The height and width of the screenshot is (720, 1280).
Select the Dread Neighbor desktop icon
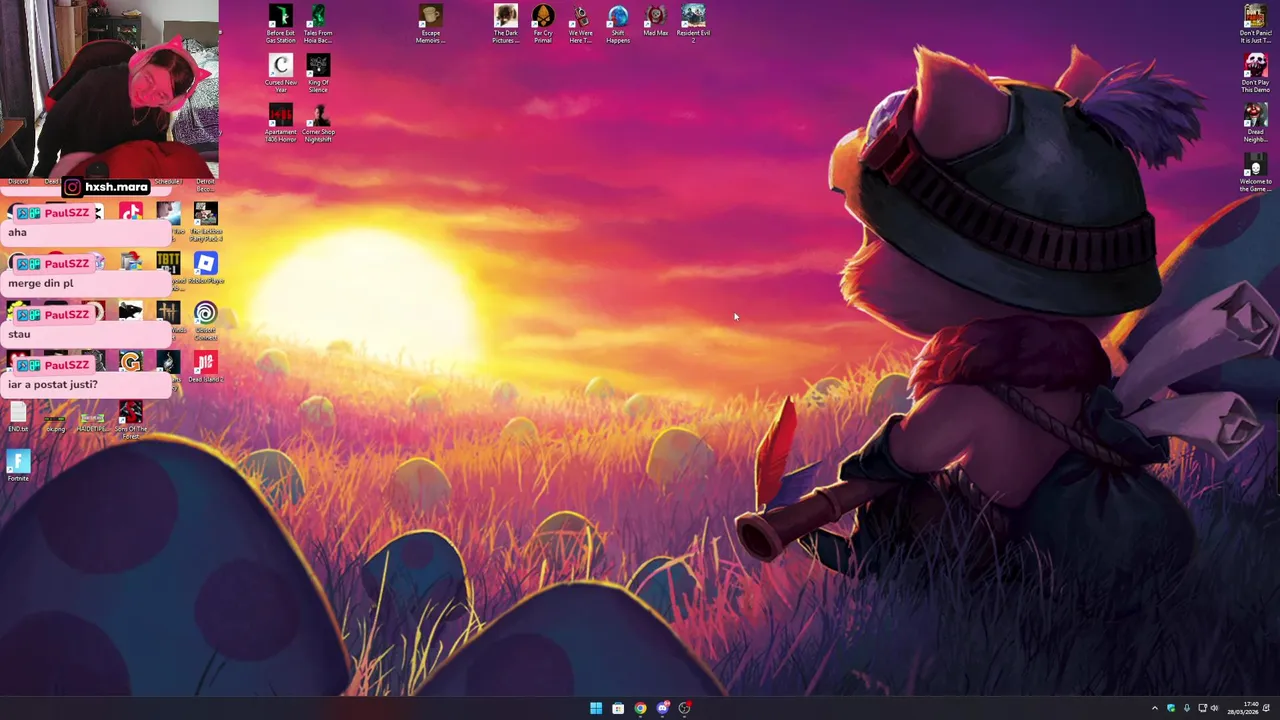pos(1255,123)
